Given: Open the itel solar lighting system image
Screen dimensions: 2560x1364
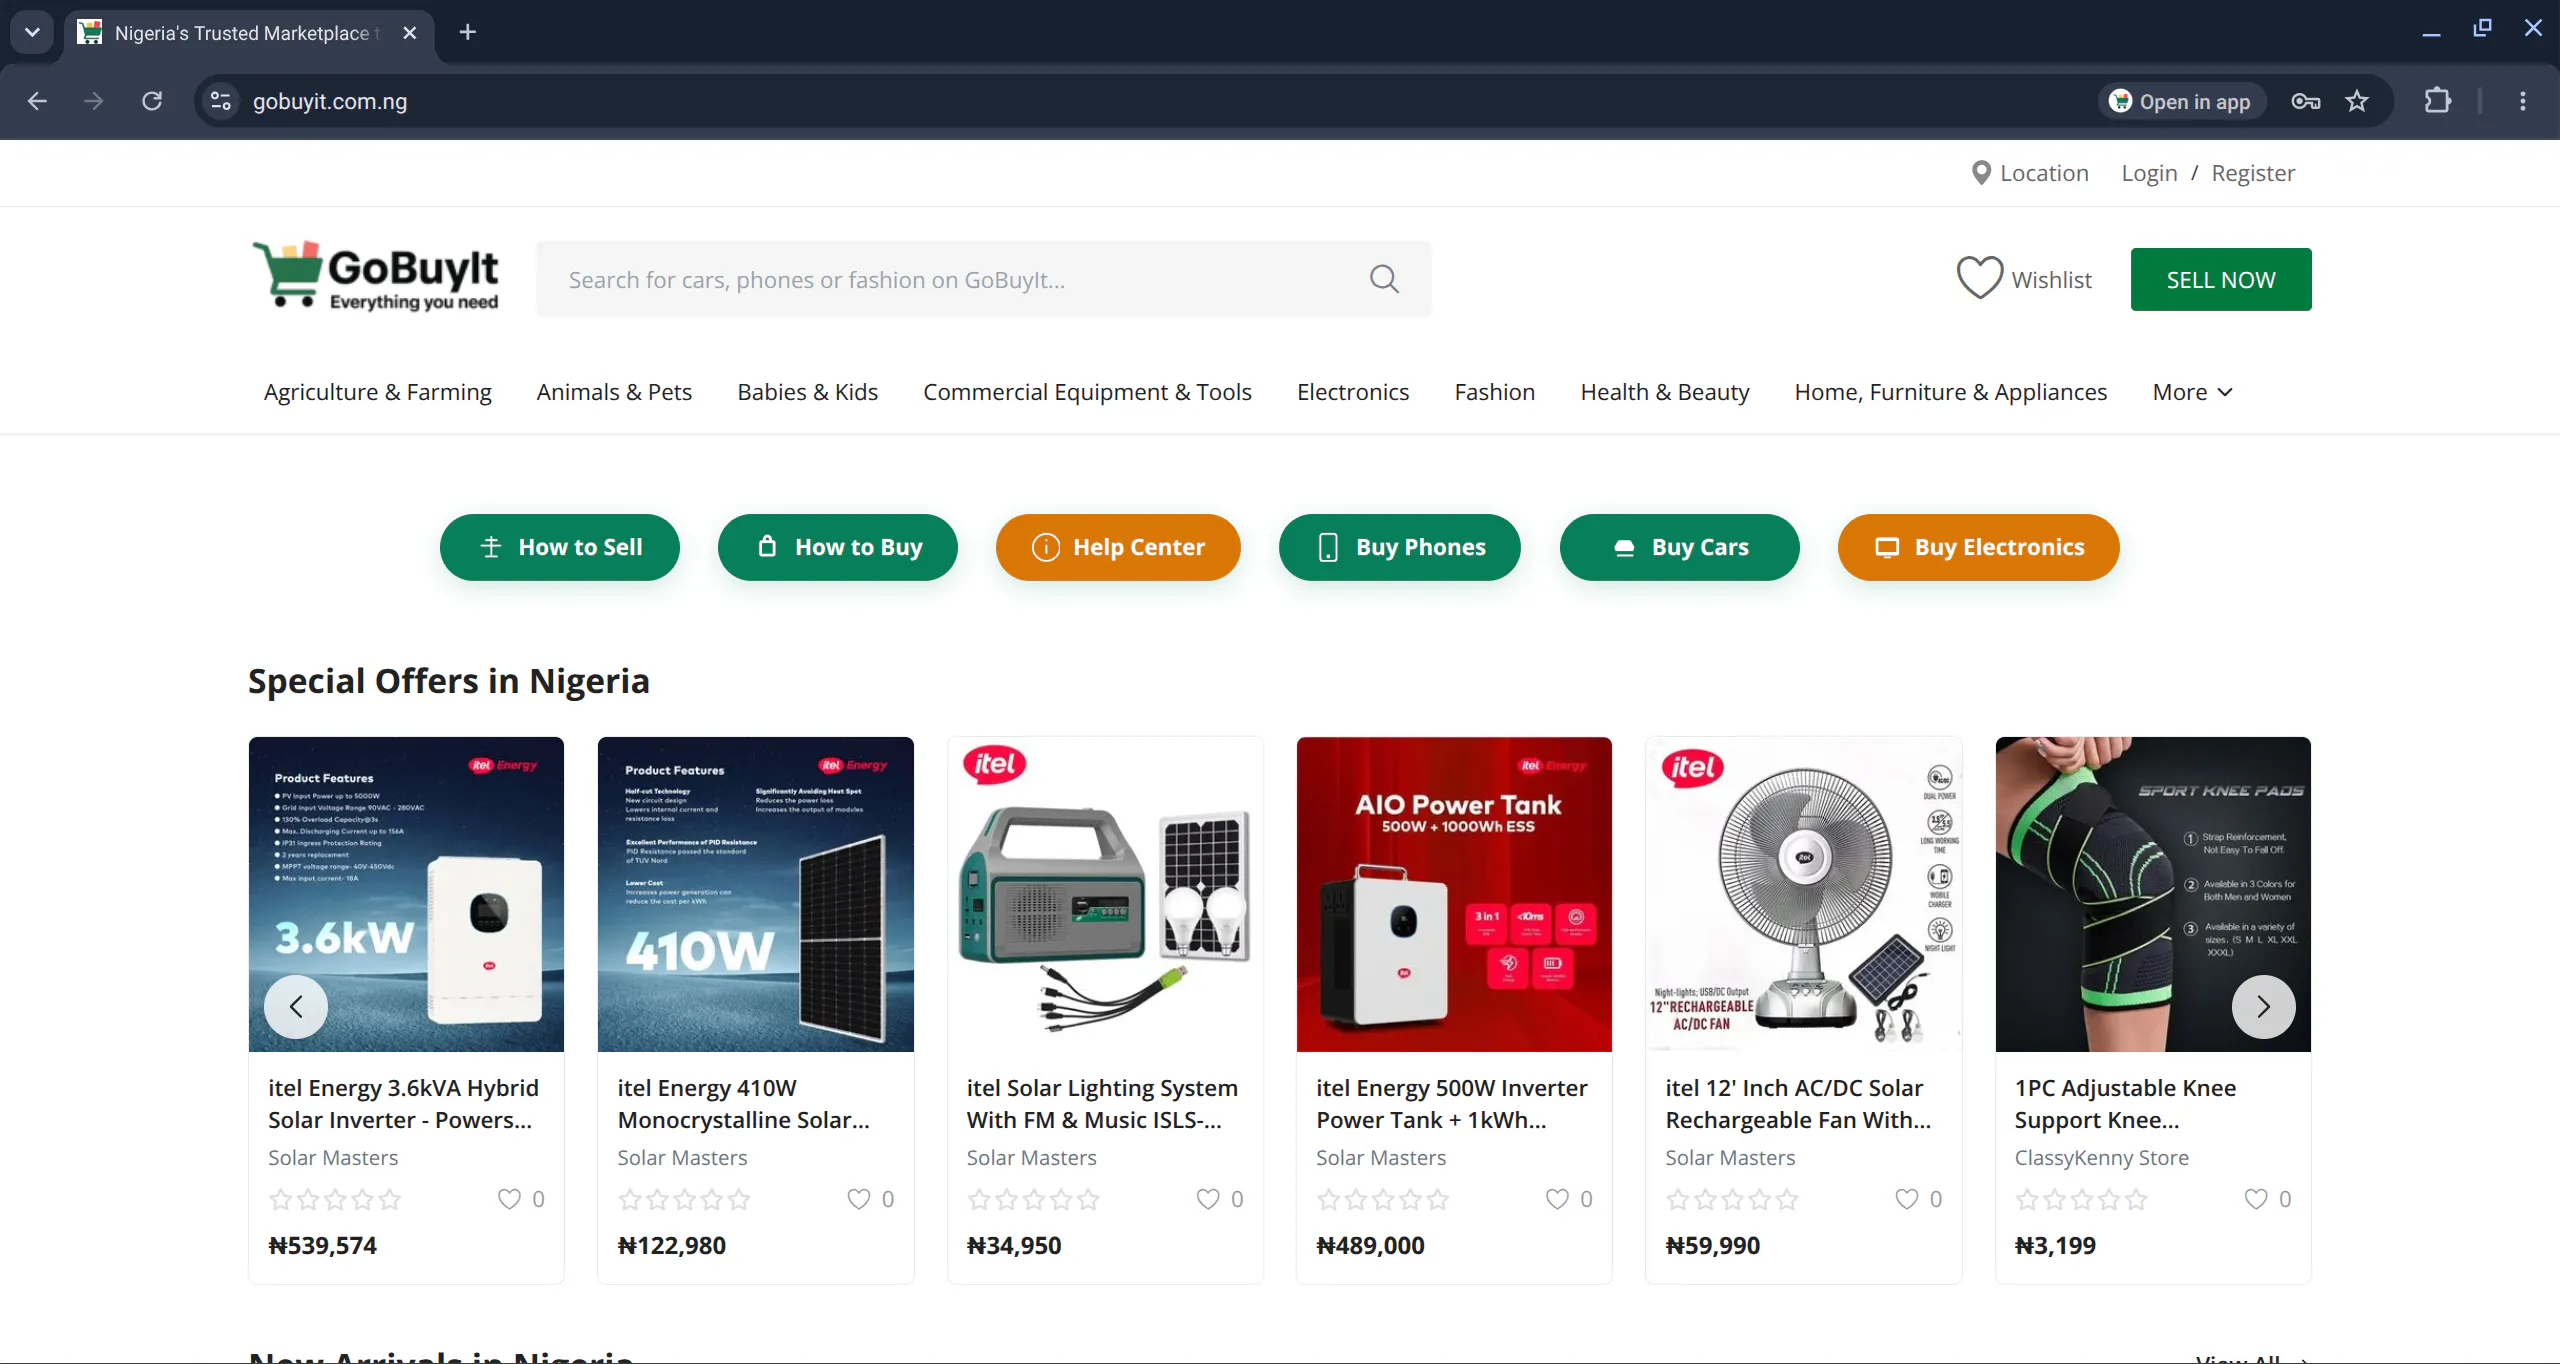Looking at the screenshot, I should [1105, 894].
